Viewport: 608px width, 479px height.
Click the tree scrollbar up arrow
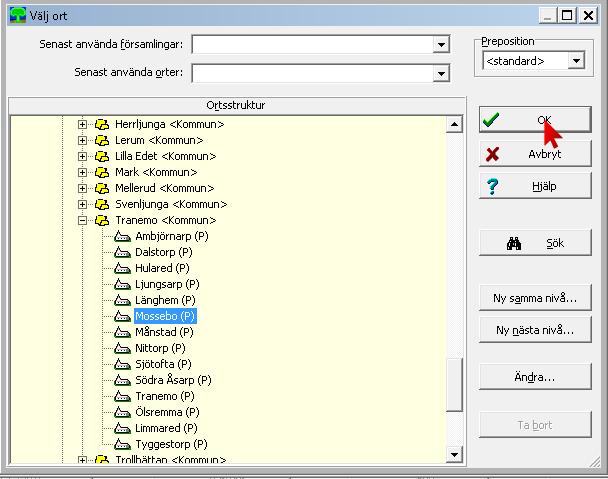tap(454, 125)
